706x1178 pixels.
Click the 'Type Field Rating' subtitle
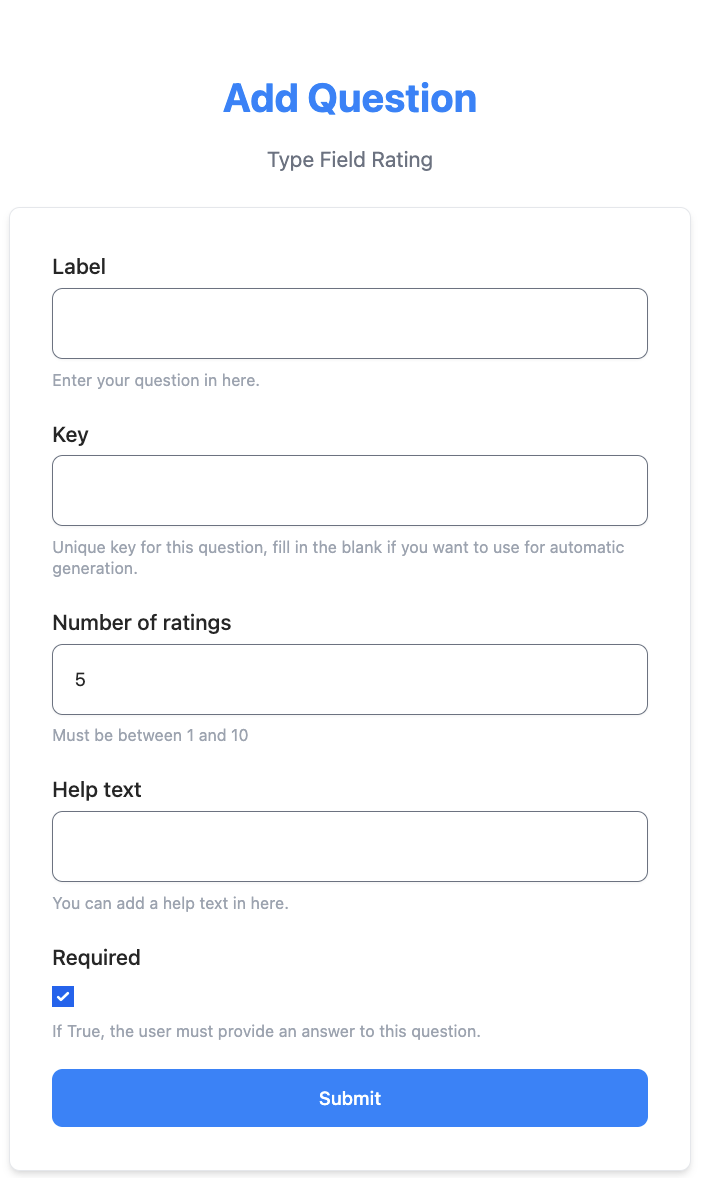[350, 160]
